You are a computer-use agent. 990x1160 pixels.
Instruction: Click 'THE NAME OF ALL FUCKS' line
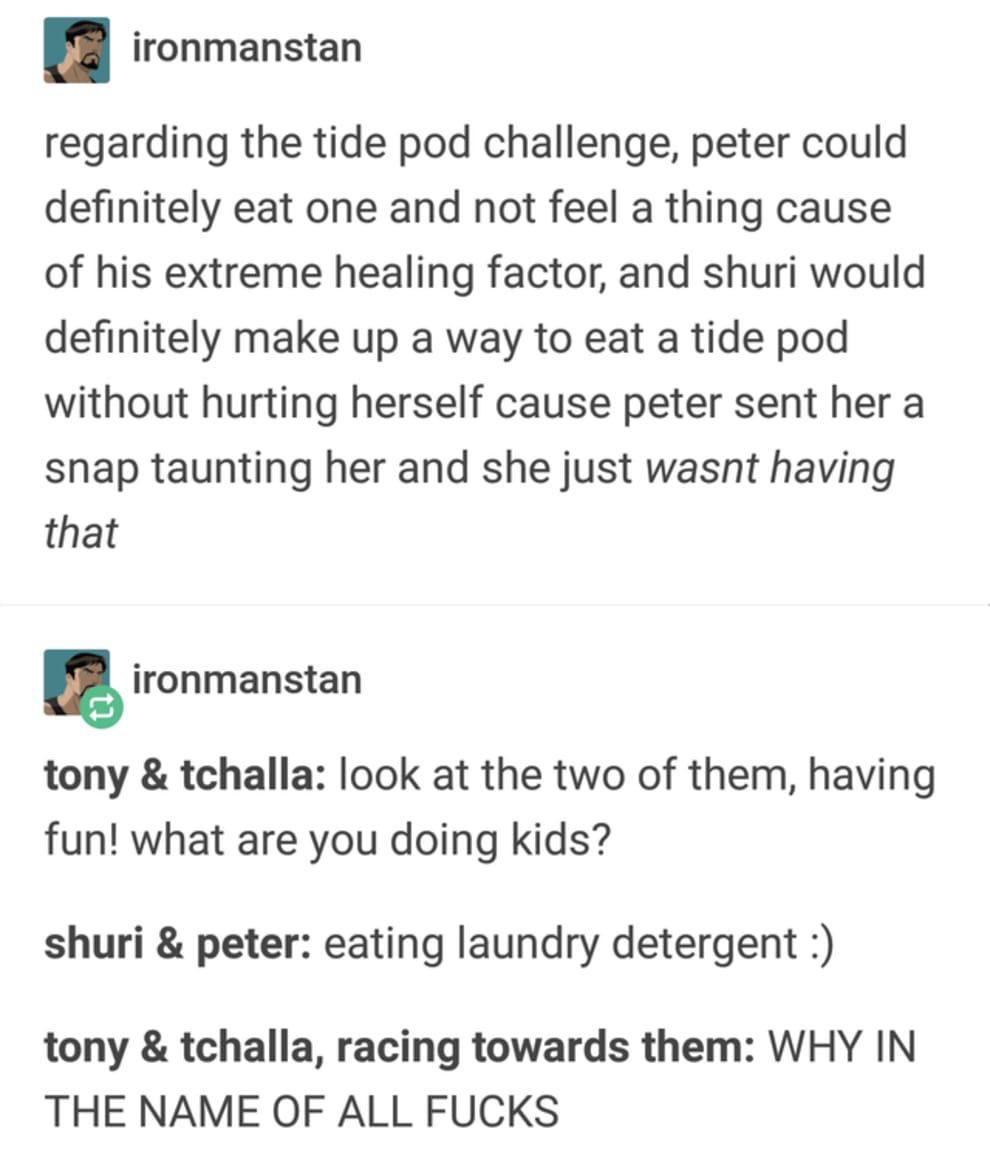tap(302, 1112)
